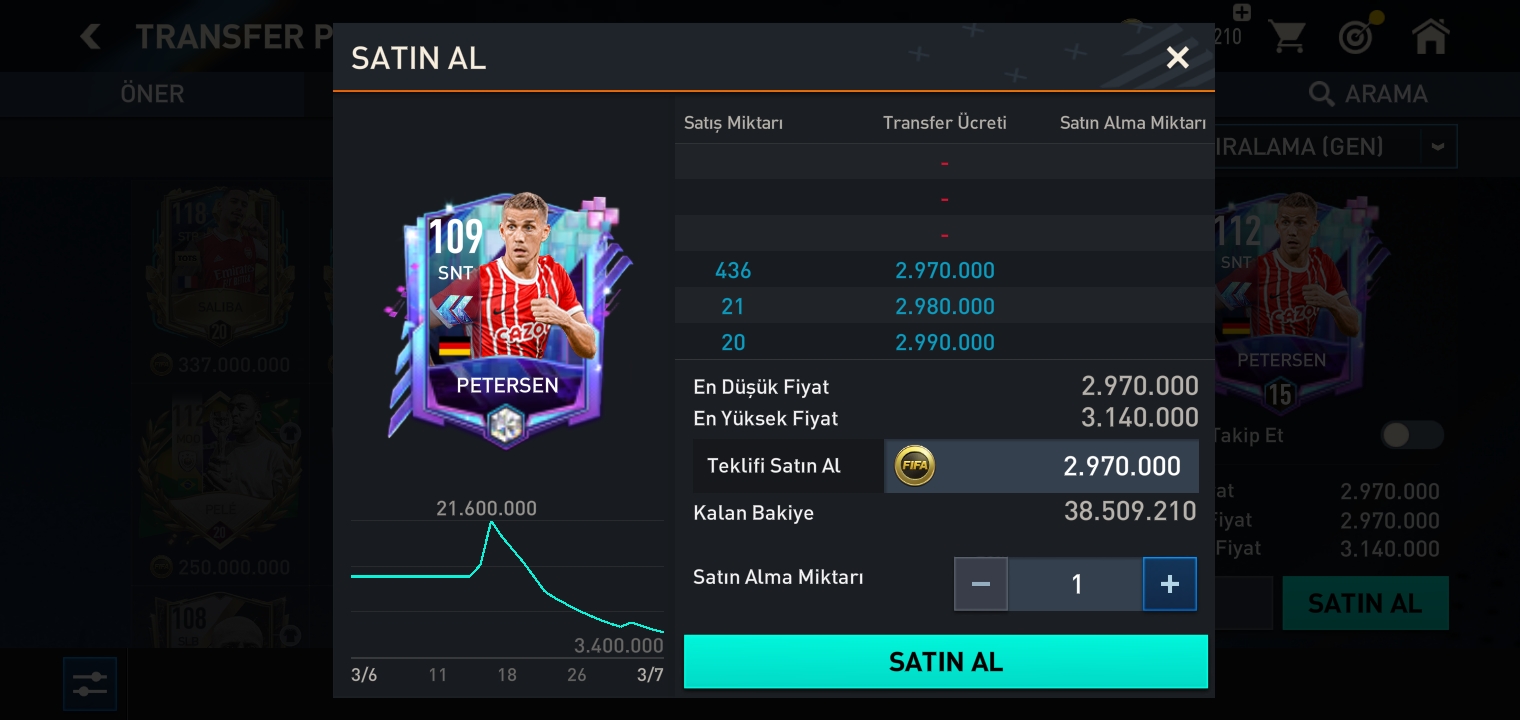Toggle the Takip Et switch
This screenshot has width=1520, height=720.
click(x=1412, y=435)
